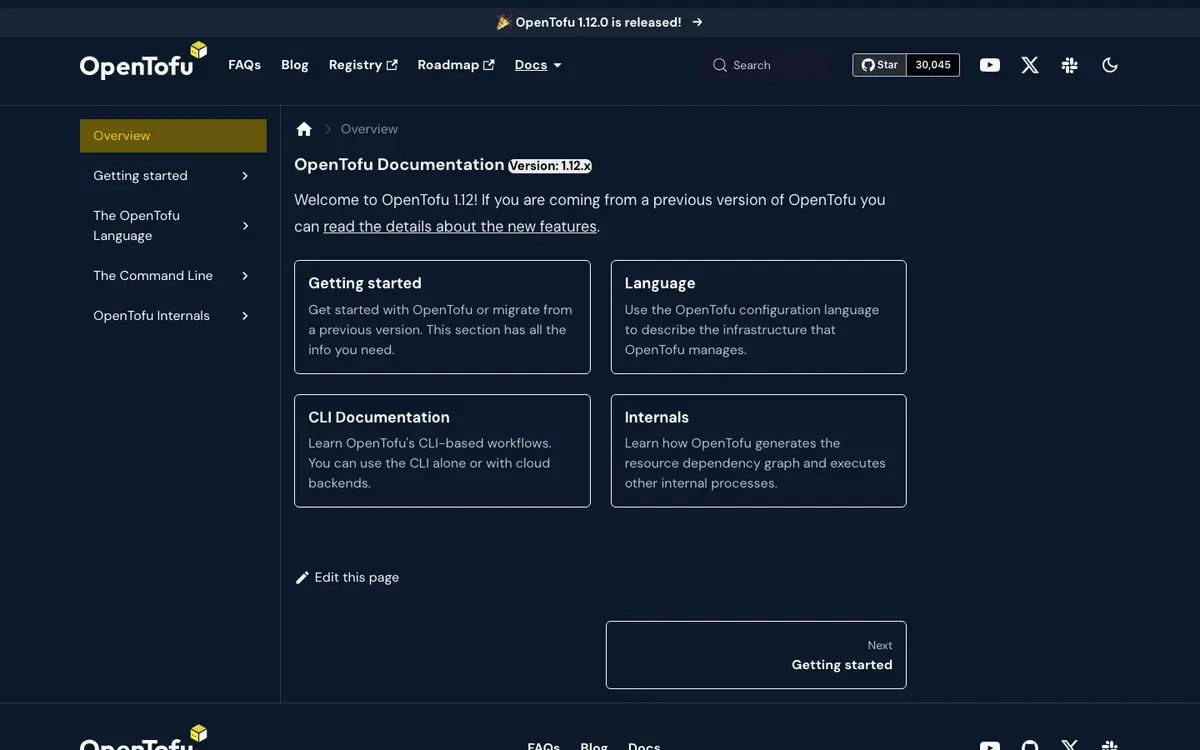View the 30,045 stargazers count
This screenshot has height=750, width=1200.
click(933, 65)
